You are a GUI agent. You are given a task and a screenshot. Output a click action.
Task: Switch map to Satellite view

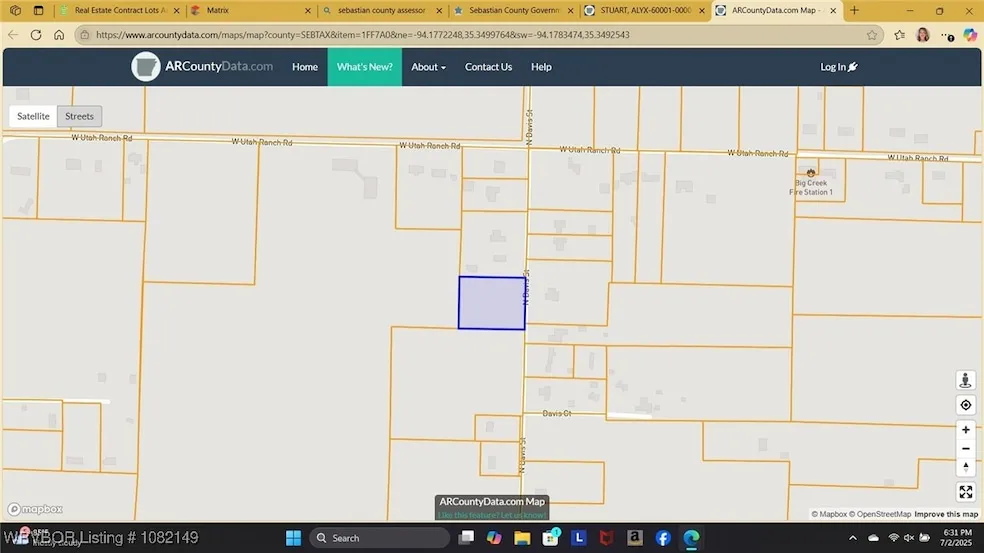point(33,116)
